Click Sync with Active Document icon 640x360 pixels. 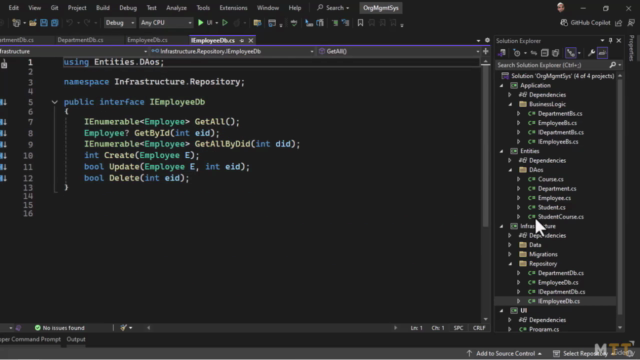533,53
